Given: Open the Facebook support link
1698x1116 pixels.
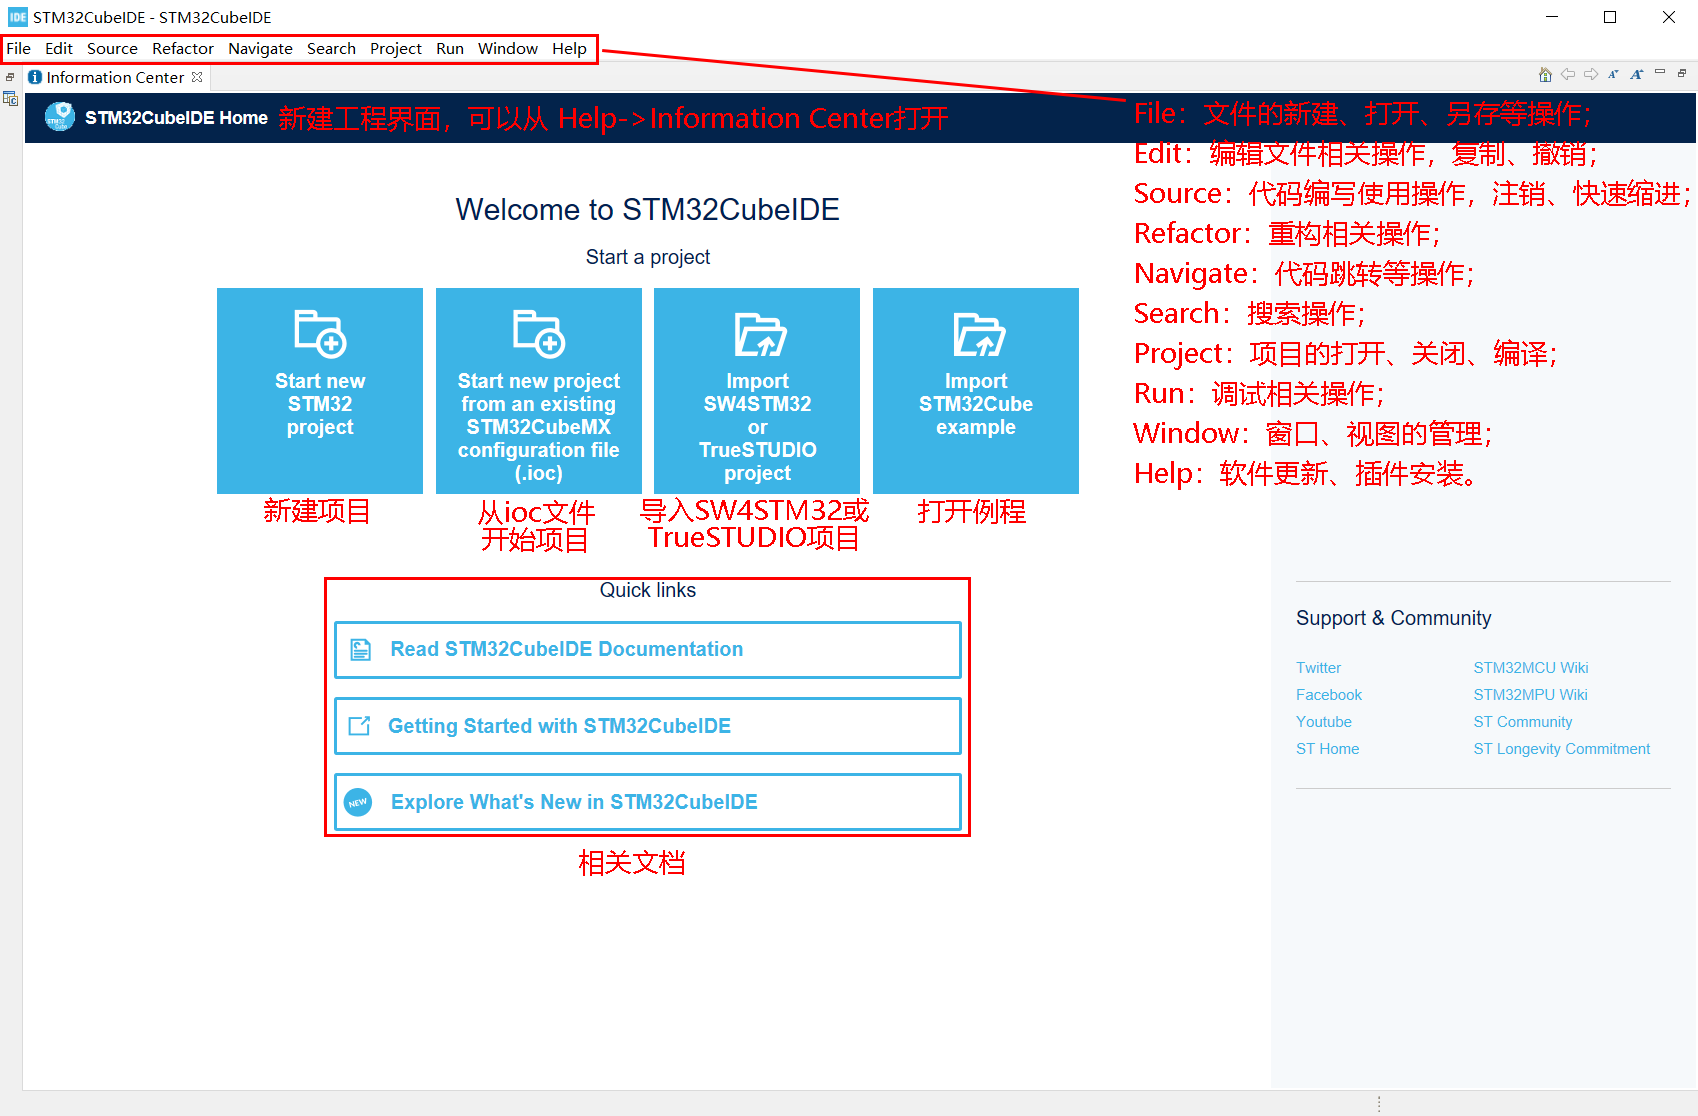Looking at the screenshot, I should 1329,694.
